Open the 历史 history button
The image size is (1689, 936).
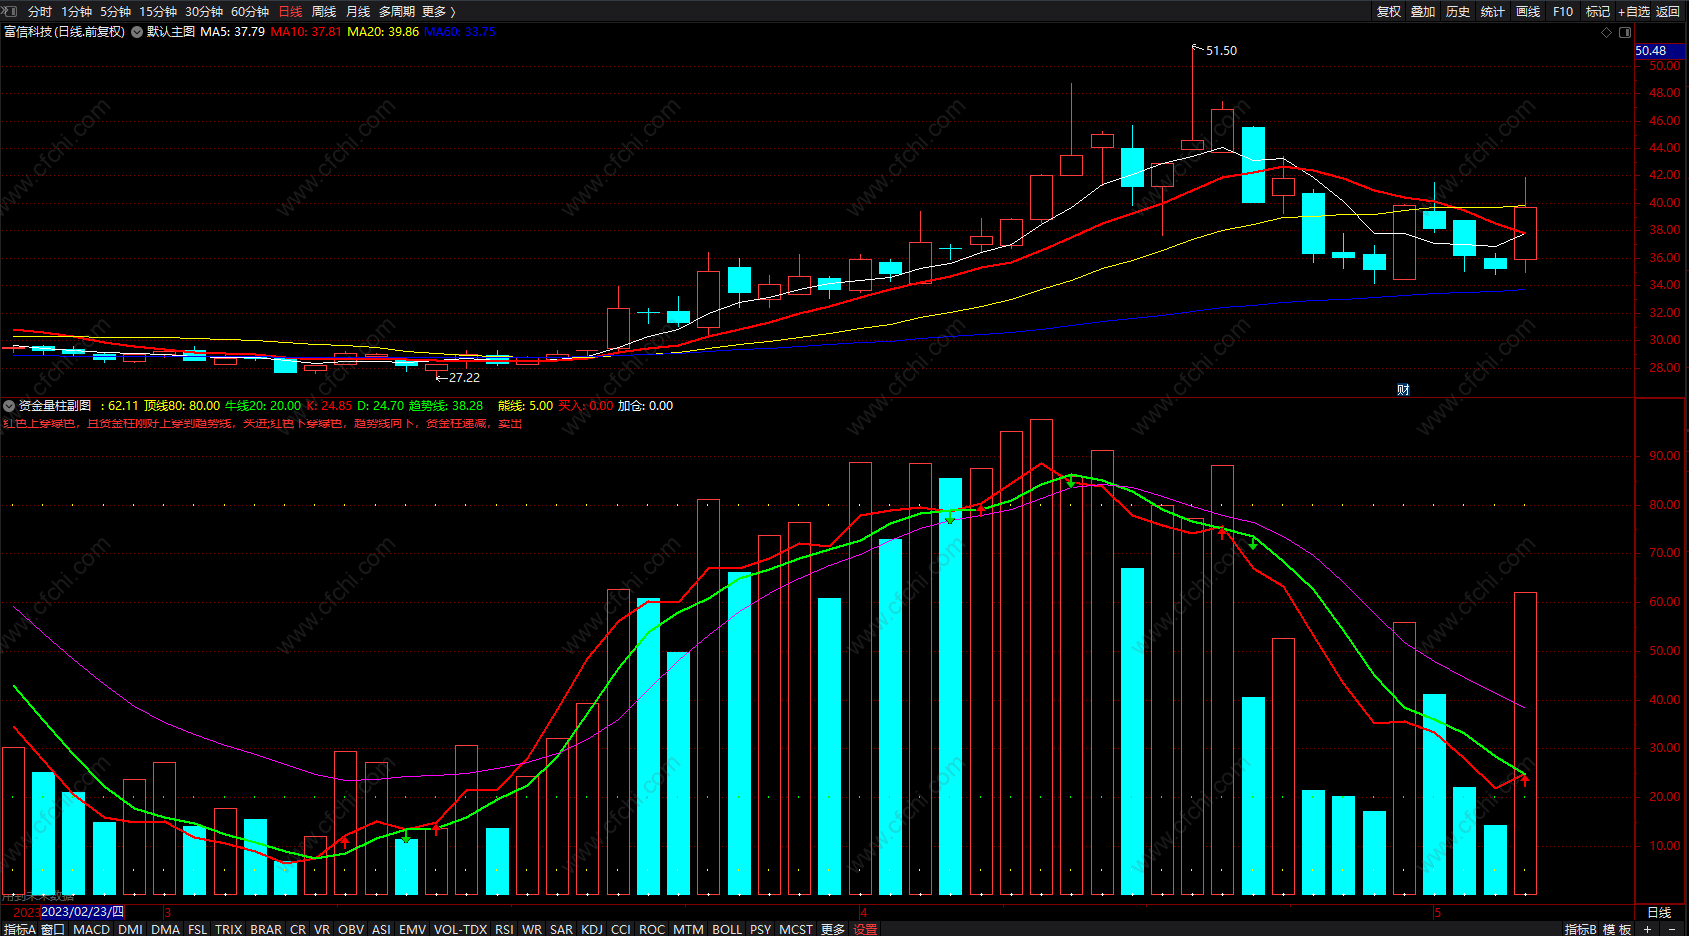1458,11
